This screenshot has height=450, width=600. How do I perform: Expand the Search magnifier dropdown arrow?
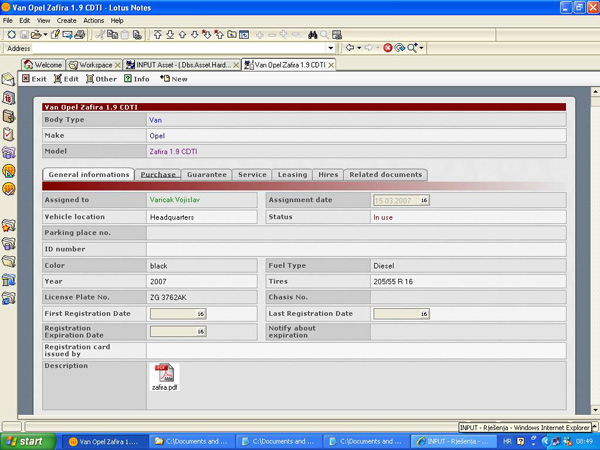(421, 48)
